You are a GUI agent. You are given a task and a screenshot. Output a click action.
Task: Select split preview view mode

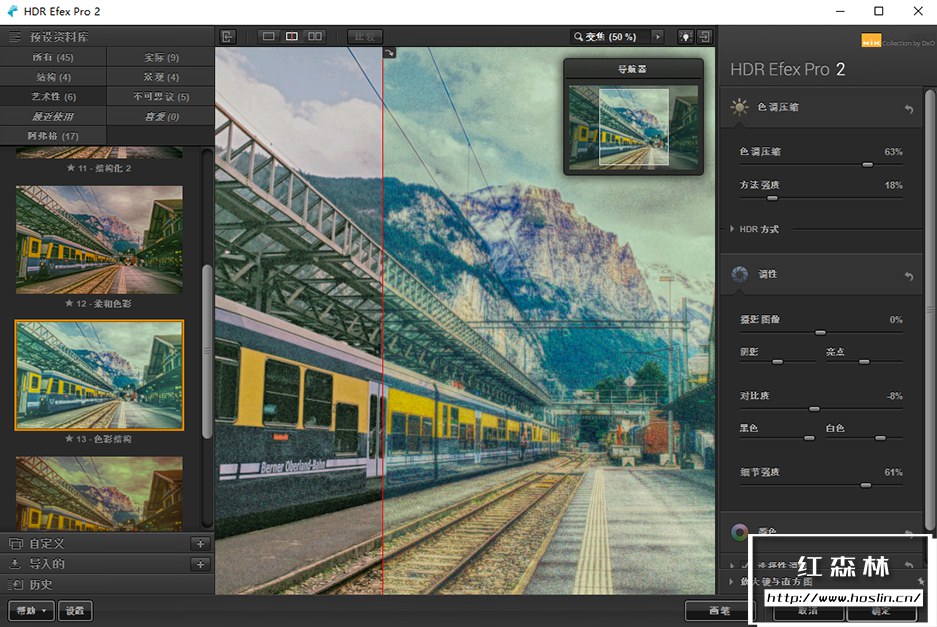(291, 37)
